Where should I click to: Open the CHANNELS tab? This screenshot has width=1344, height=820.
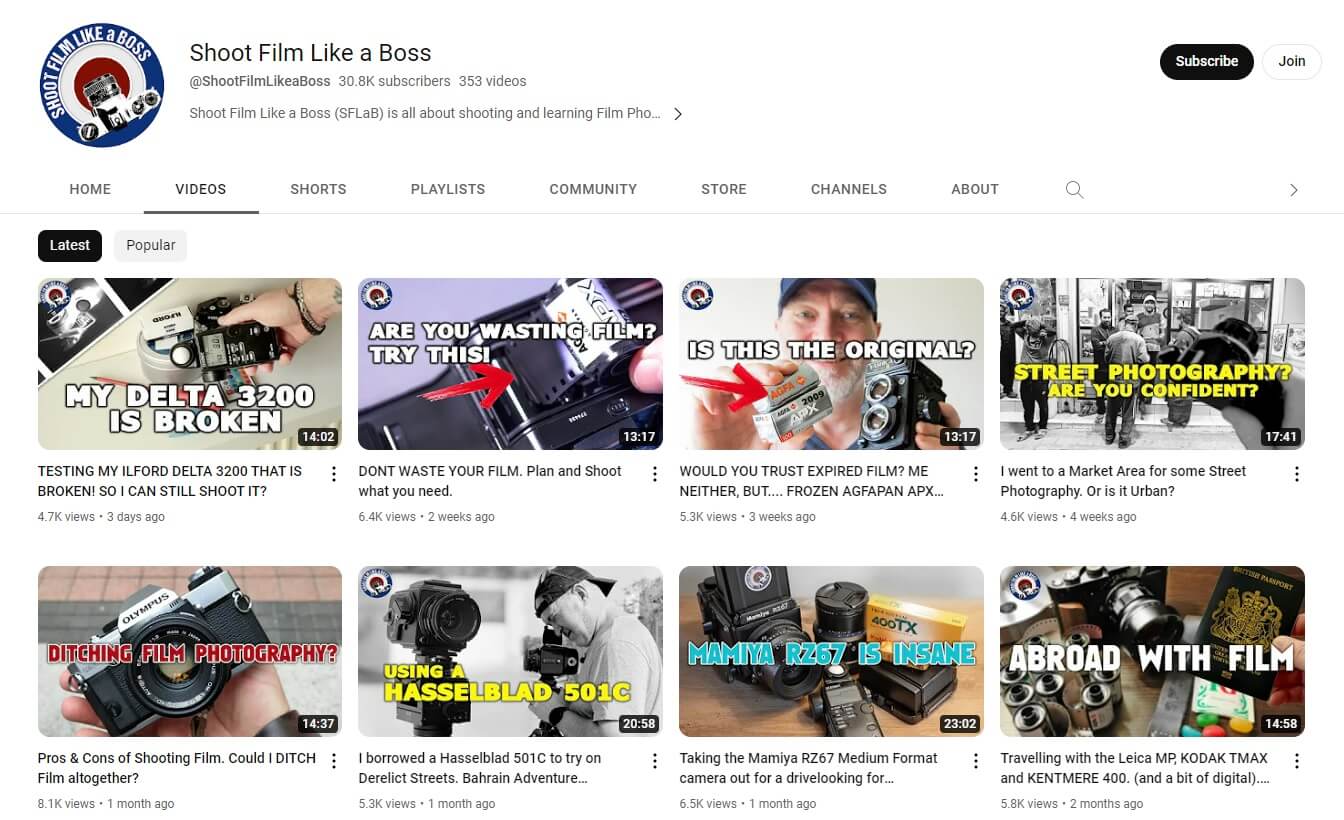849,189
